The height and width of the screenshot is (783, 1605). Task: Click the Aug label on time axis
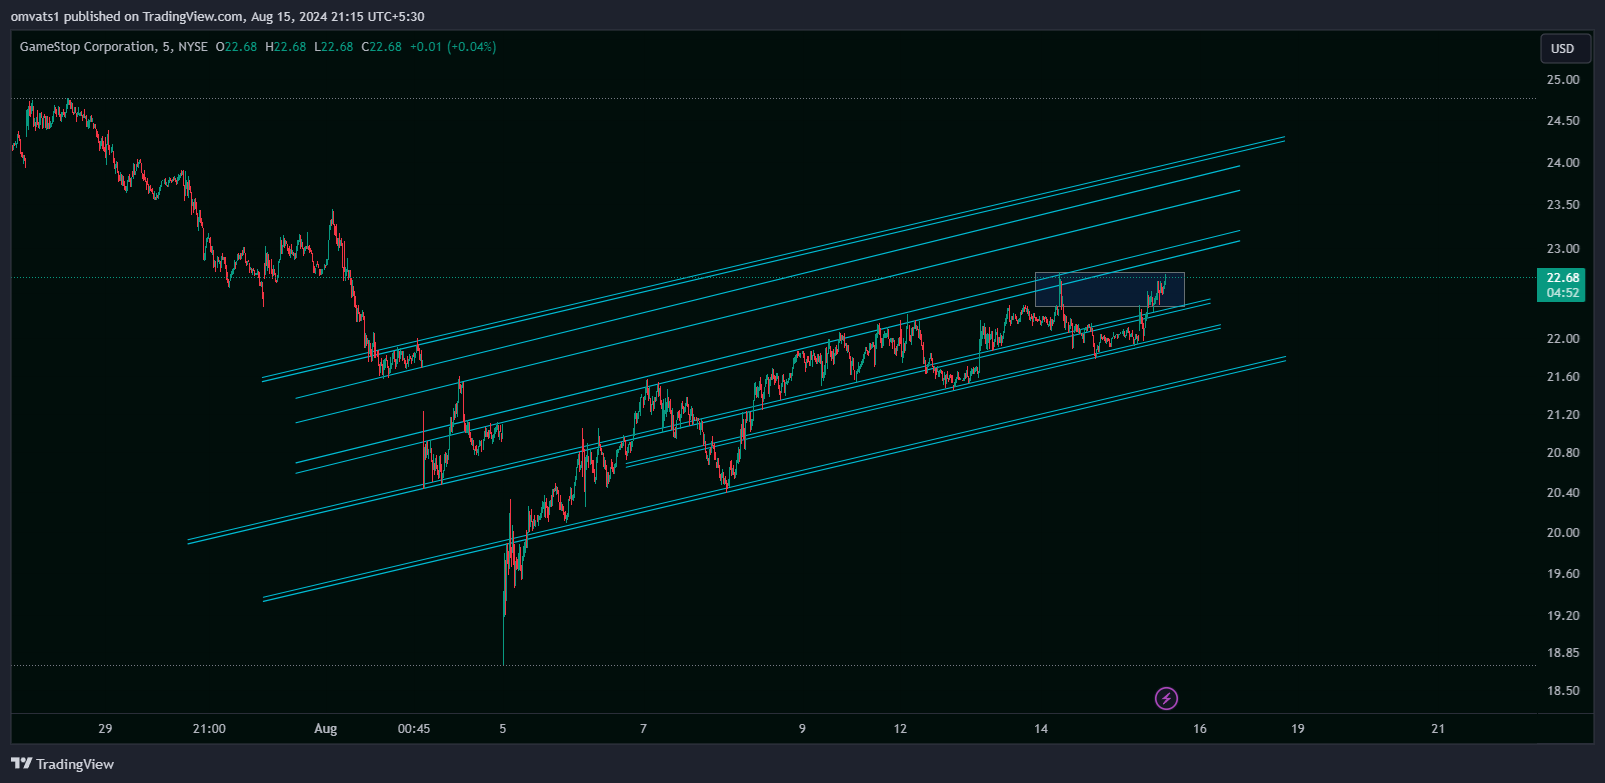pos(326,729)
